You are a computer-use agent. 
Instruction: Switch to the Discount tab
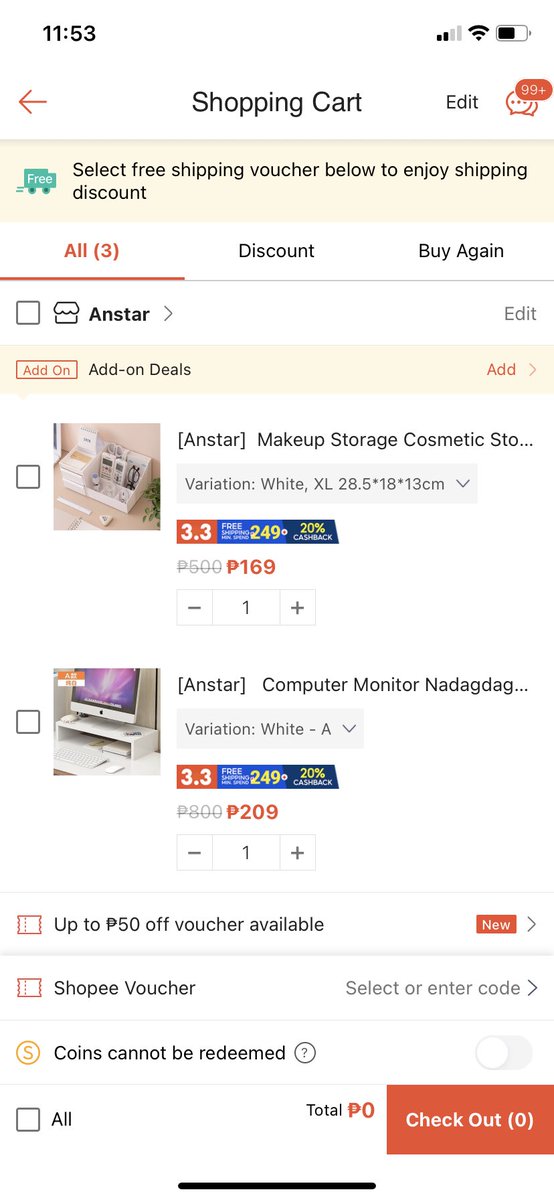point(276,251)
